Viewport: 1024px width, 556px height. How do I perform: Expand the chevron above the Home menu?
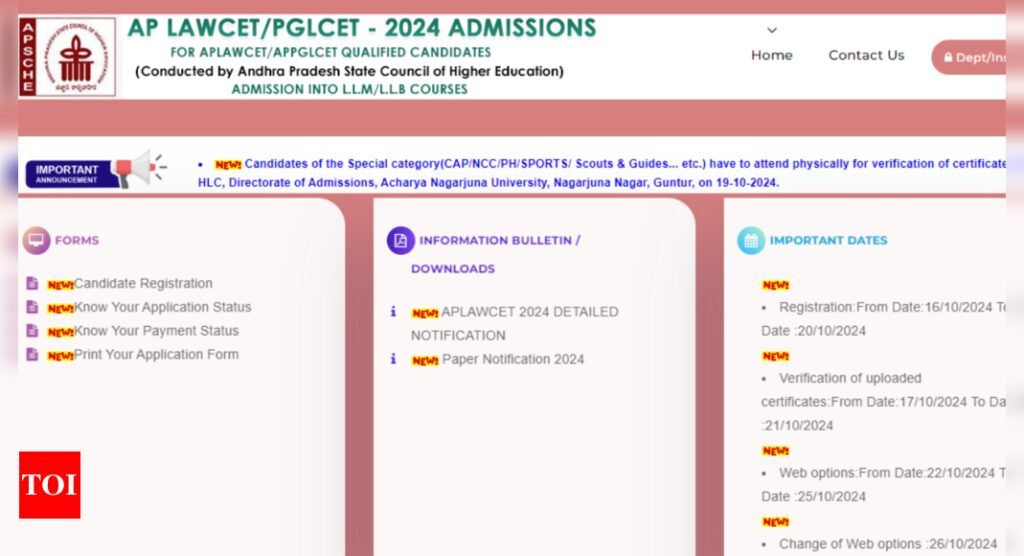tap(772, 31)
